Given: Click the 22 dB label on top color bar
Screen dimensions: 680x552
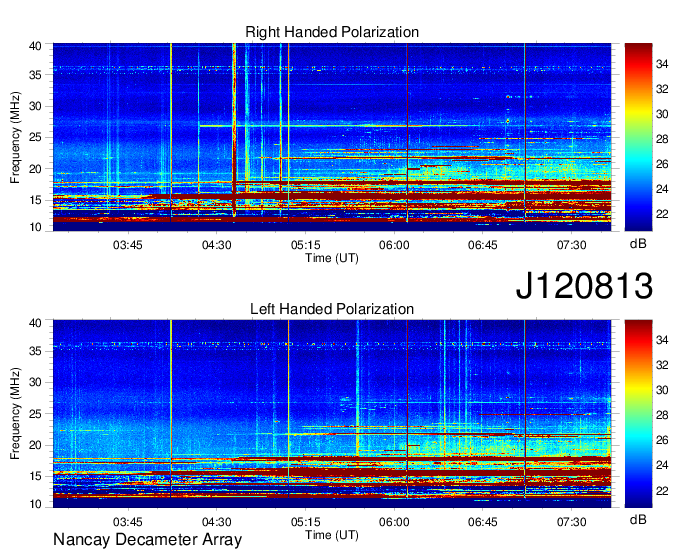Looking at the screenshot, I should (662, 214).
